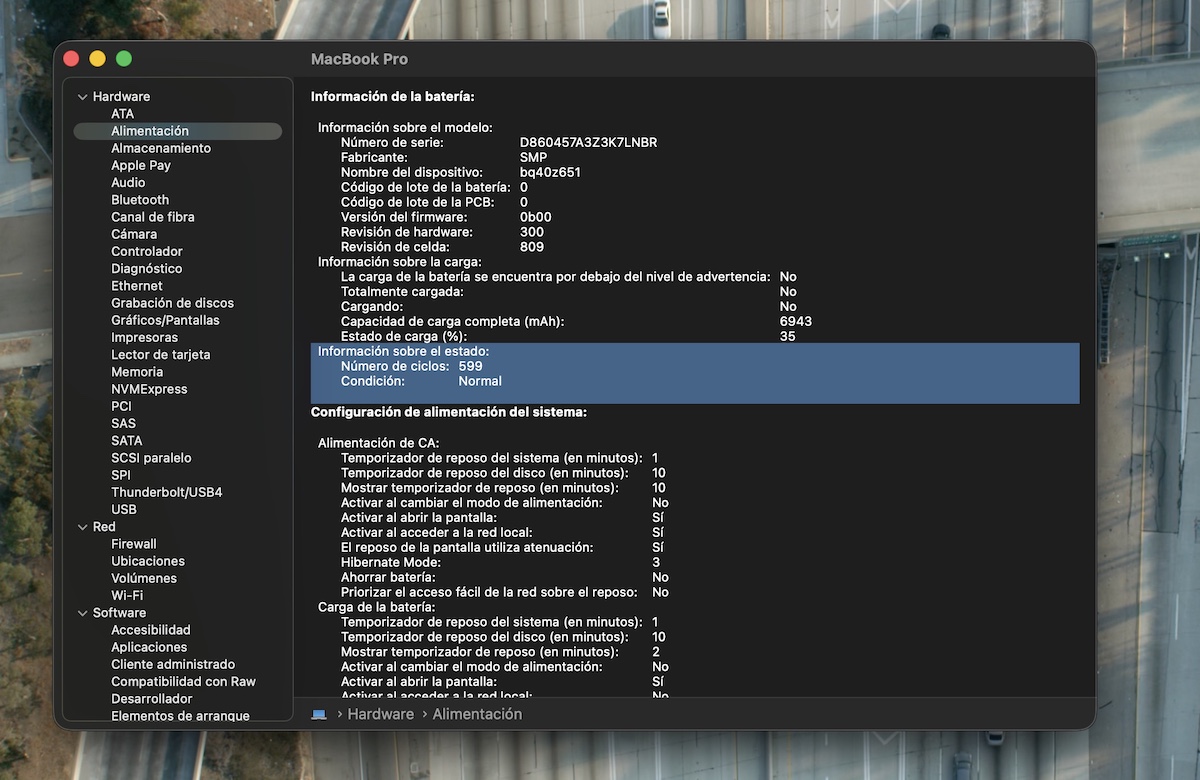1200x780 pixels.
Task: Click the yellow minimize window button
Action: (x=97, y=59)
